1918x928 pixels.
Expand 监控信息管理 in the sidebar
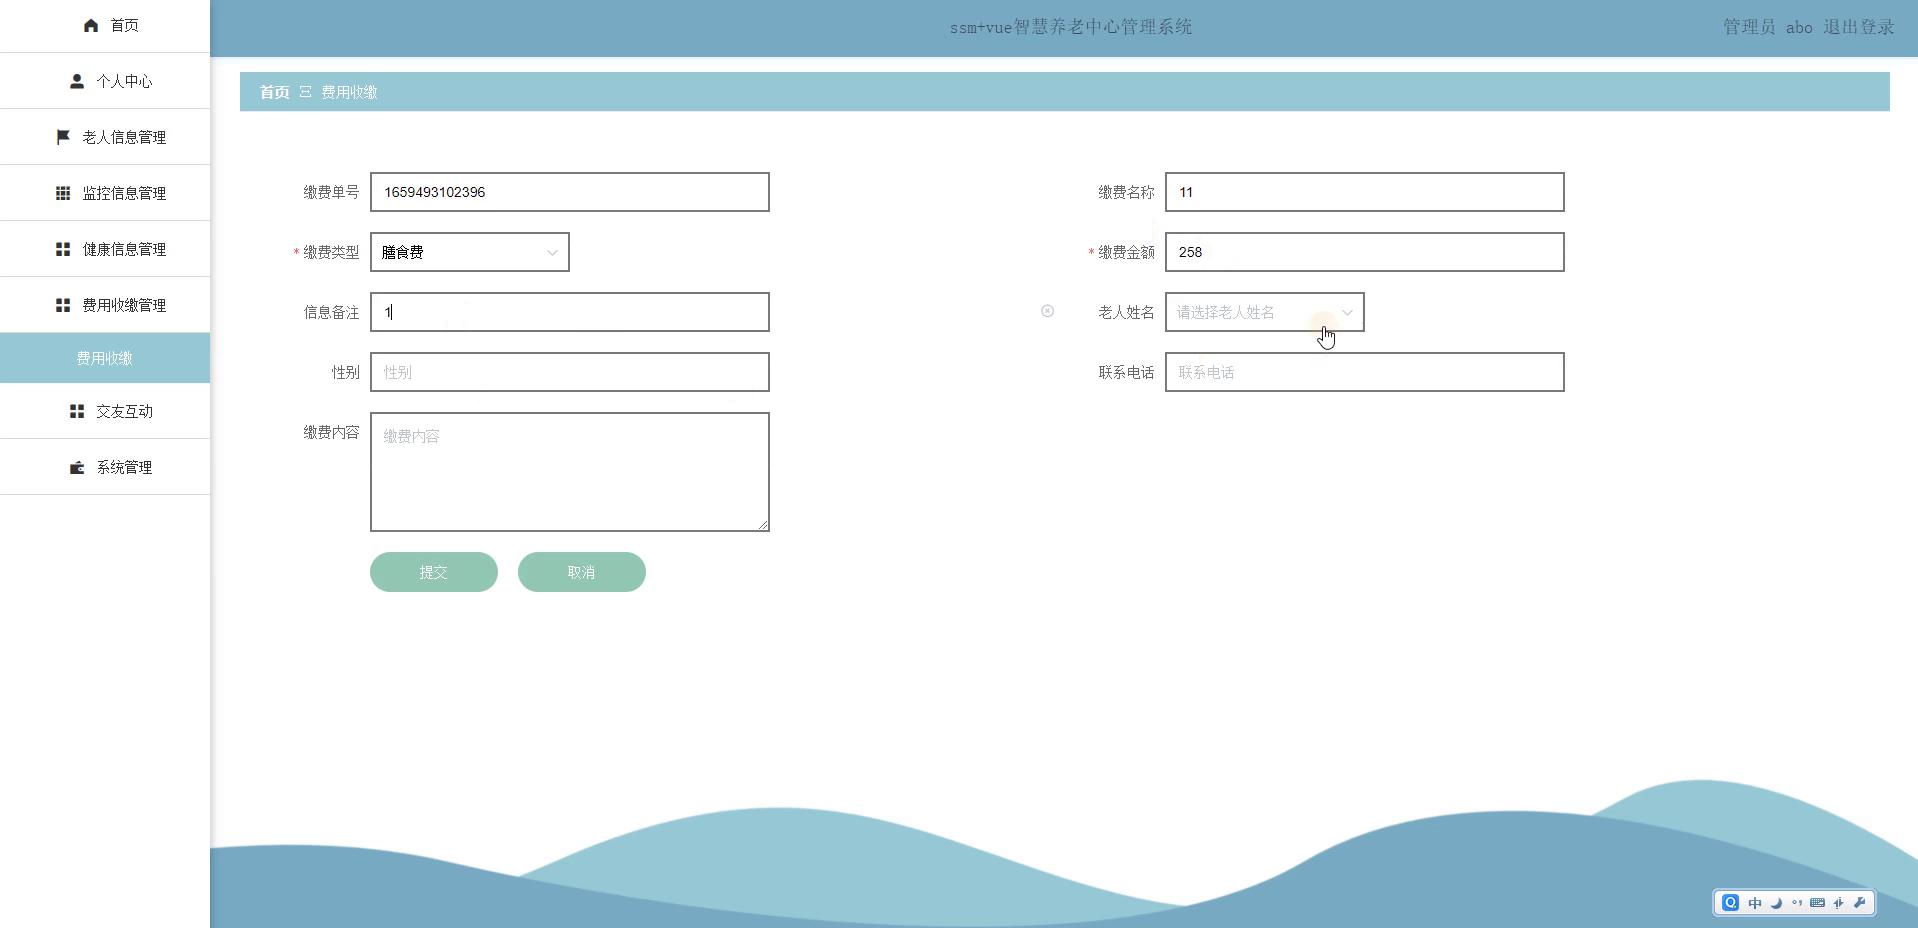coord(105,193)
